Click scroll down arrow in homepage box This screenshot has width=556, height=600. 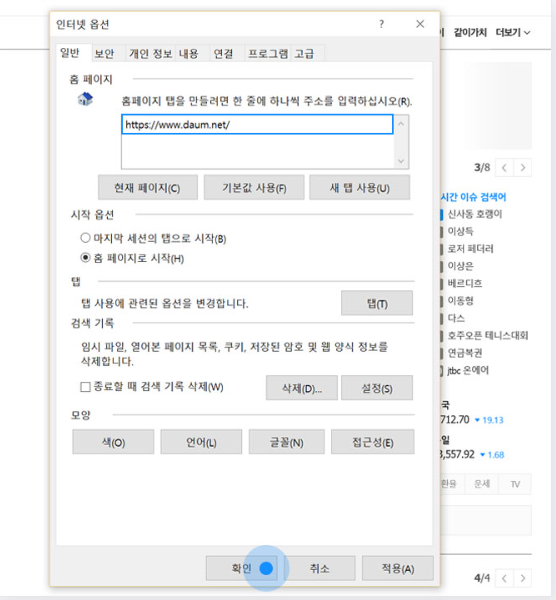click(401, 161)
